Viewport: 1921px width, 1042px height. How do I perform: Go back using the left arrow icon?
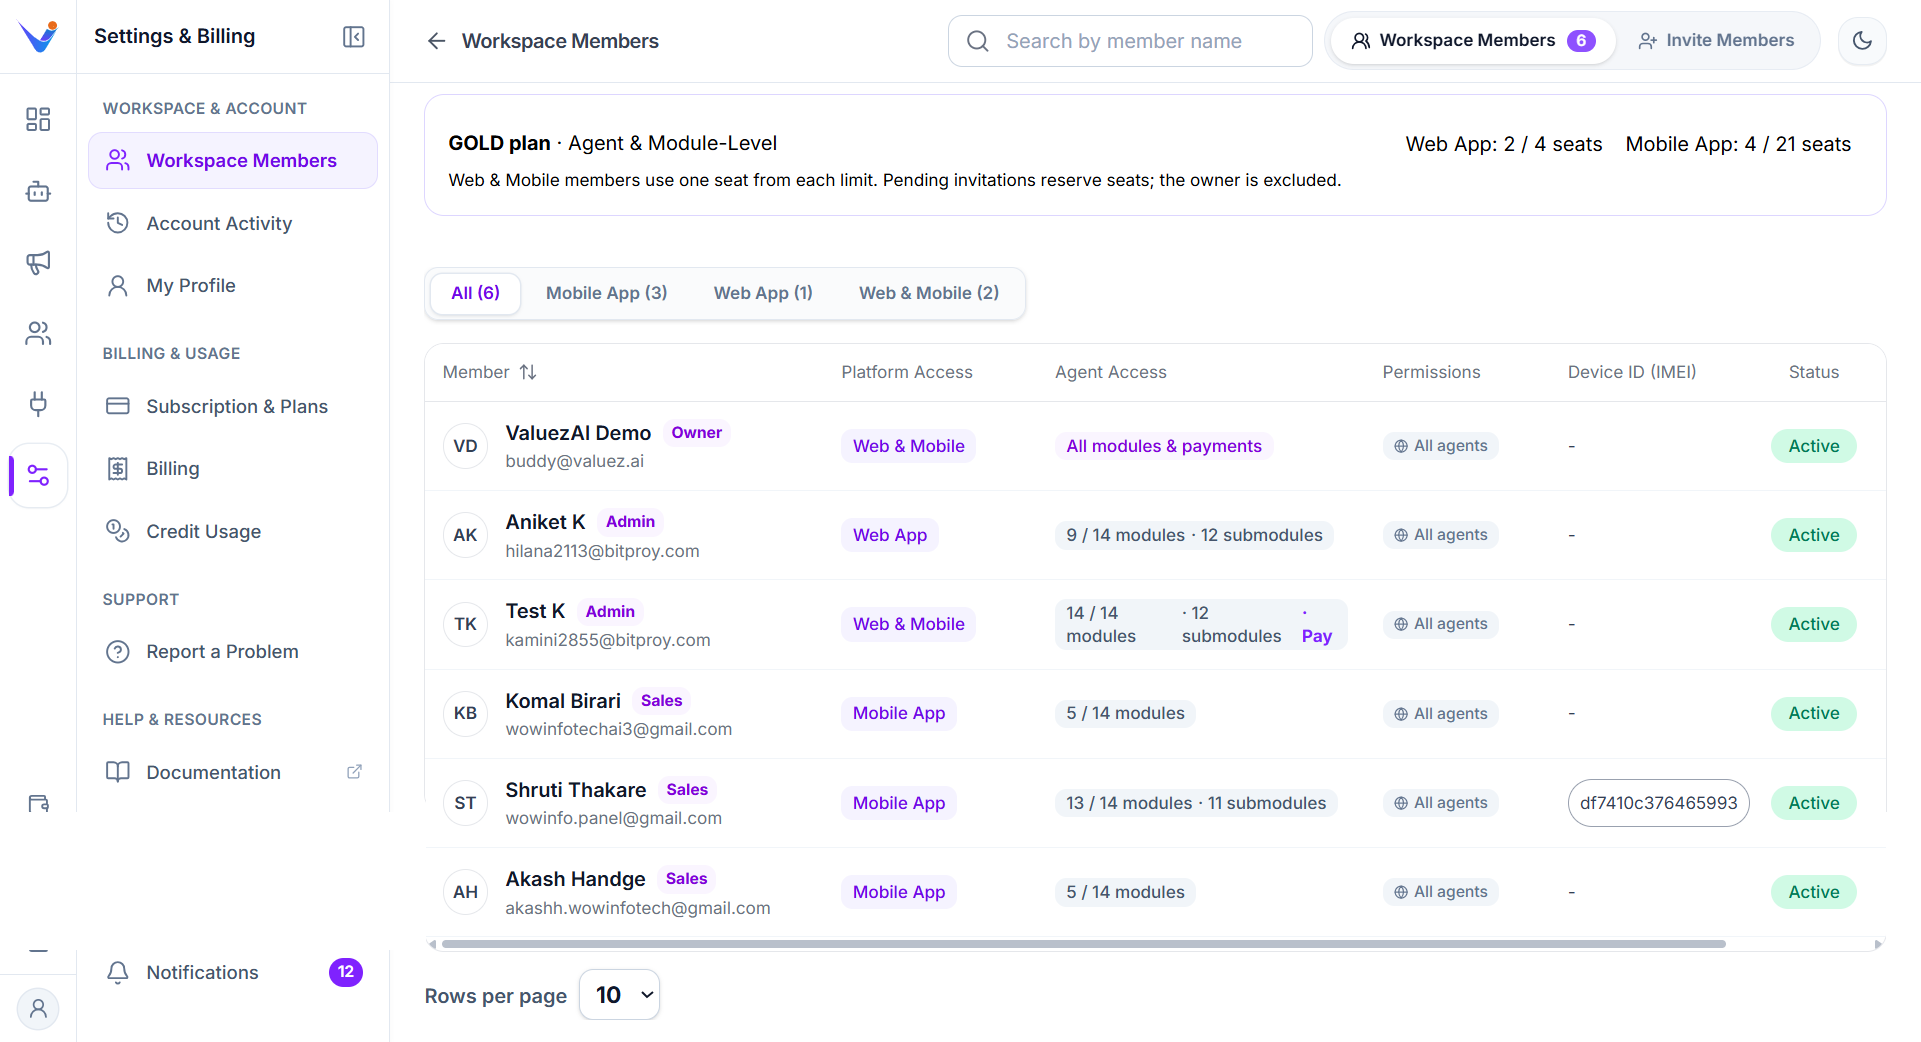click(436, 41)
